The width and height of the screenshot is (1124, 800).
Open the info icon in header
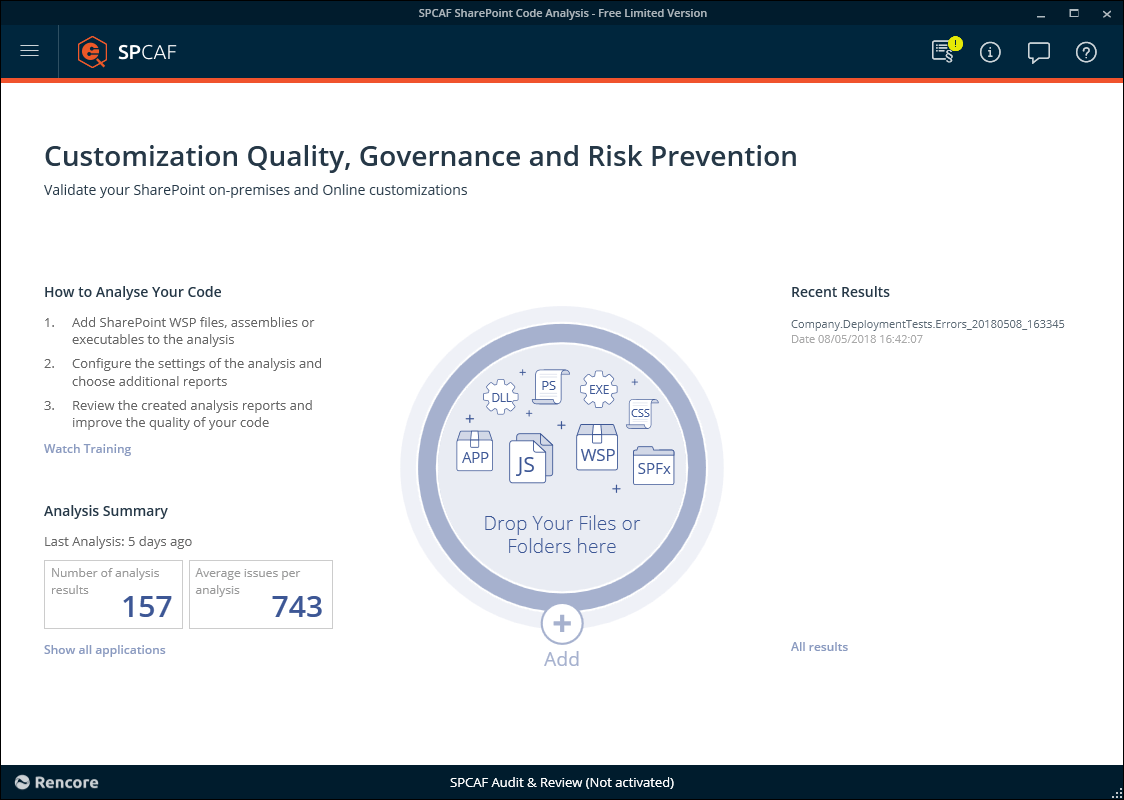[990, 52]
